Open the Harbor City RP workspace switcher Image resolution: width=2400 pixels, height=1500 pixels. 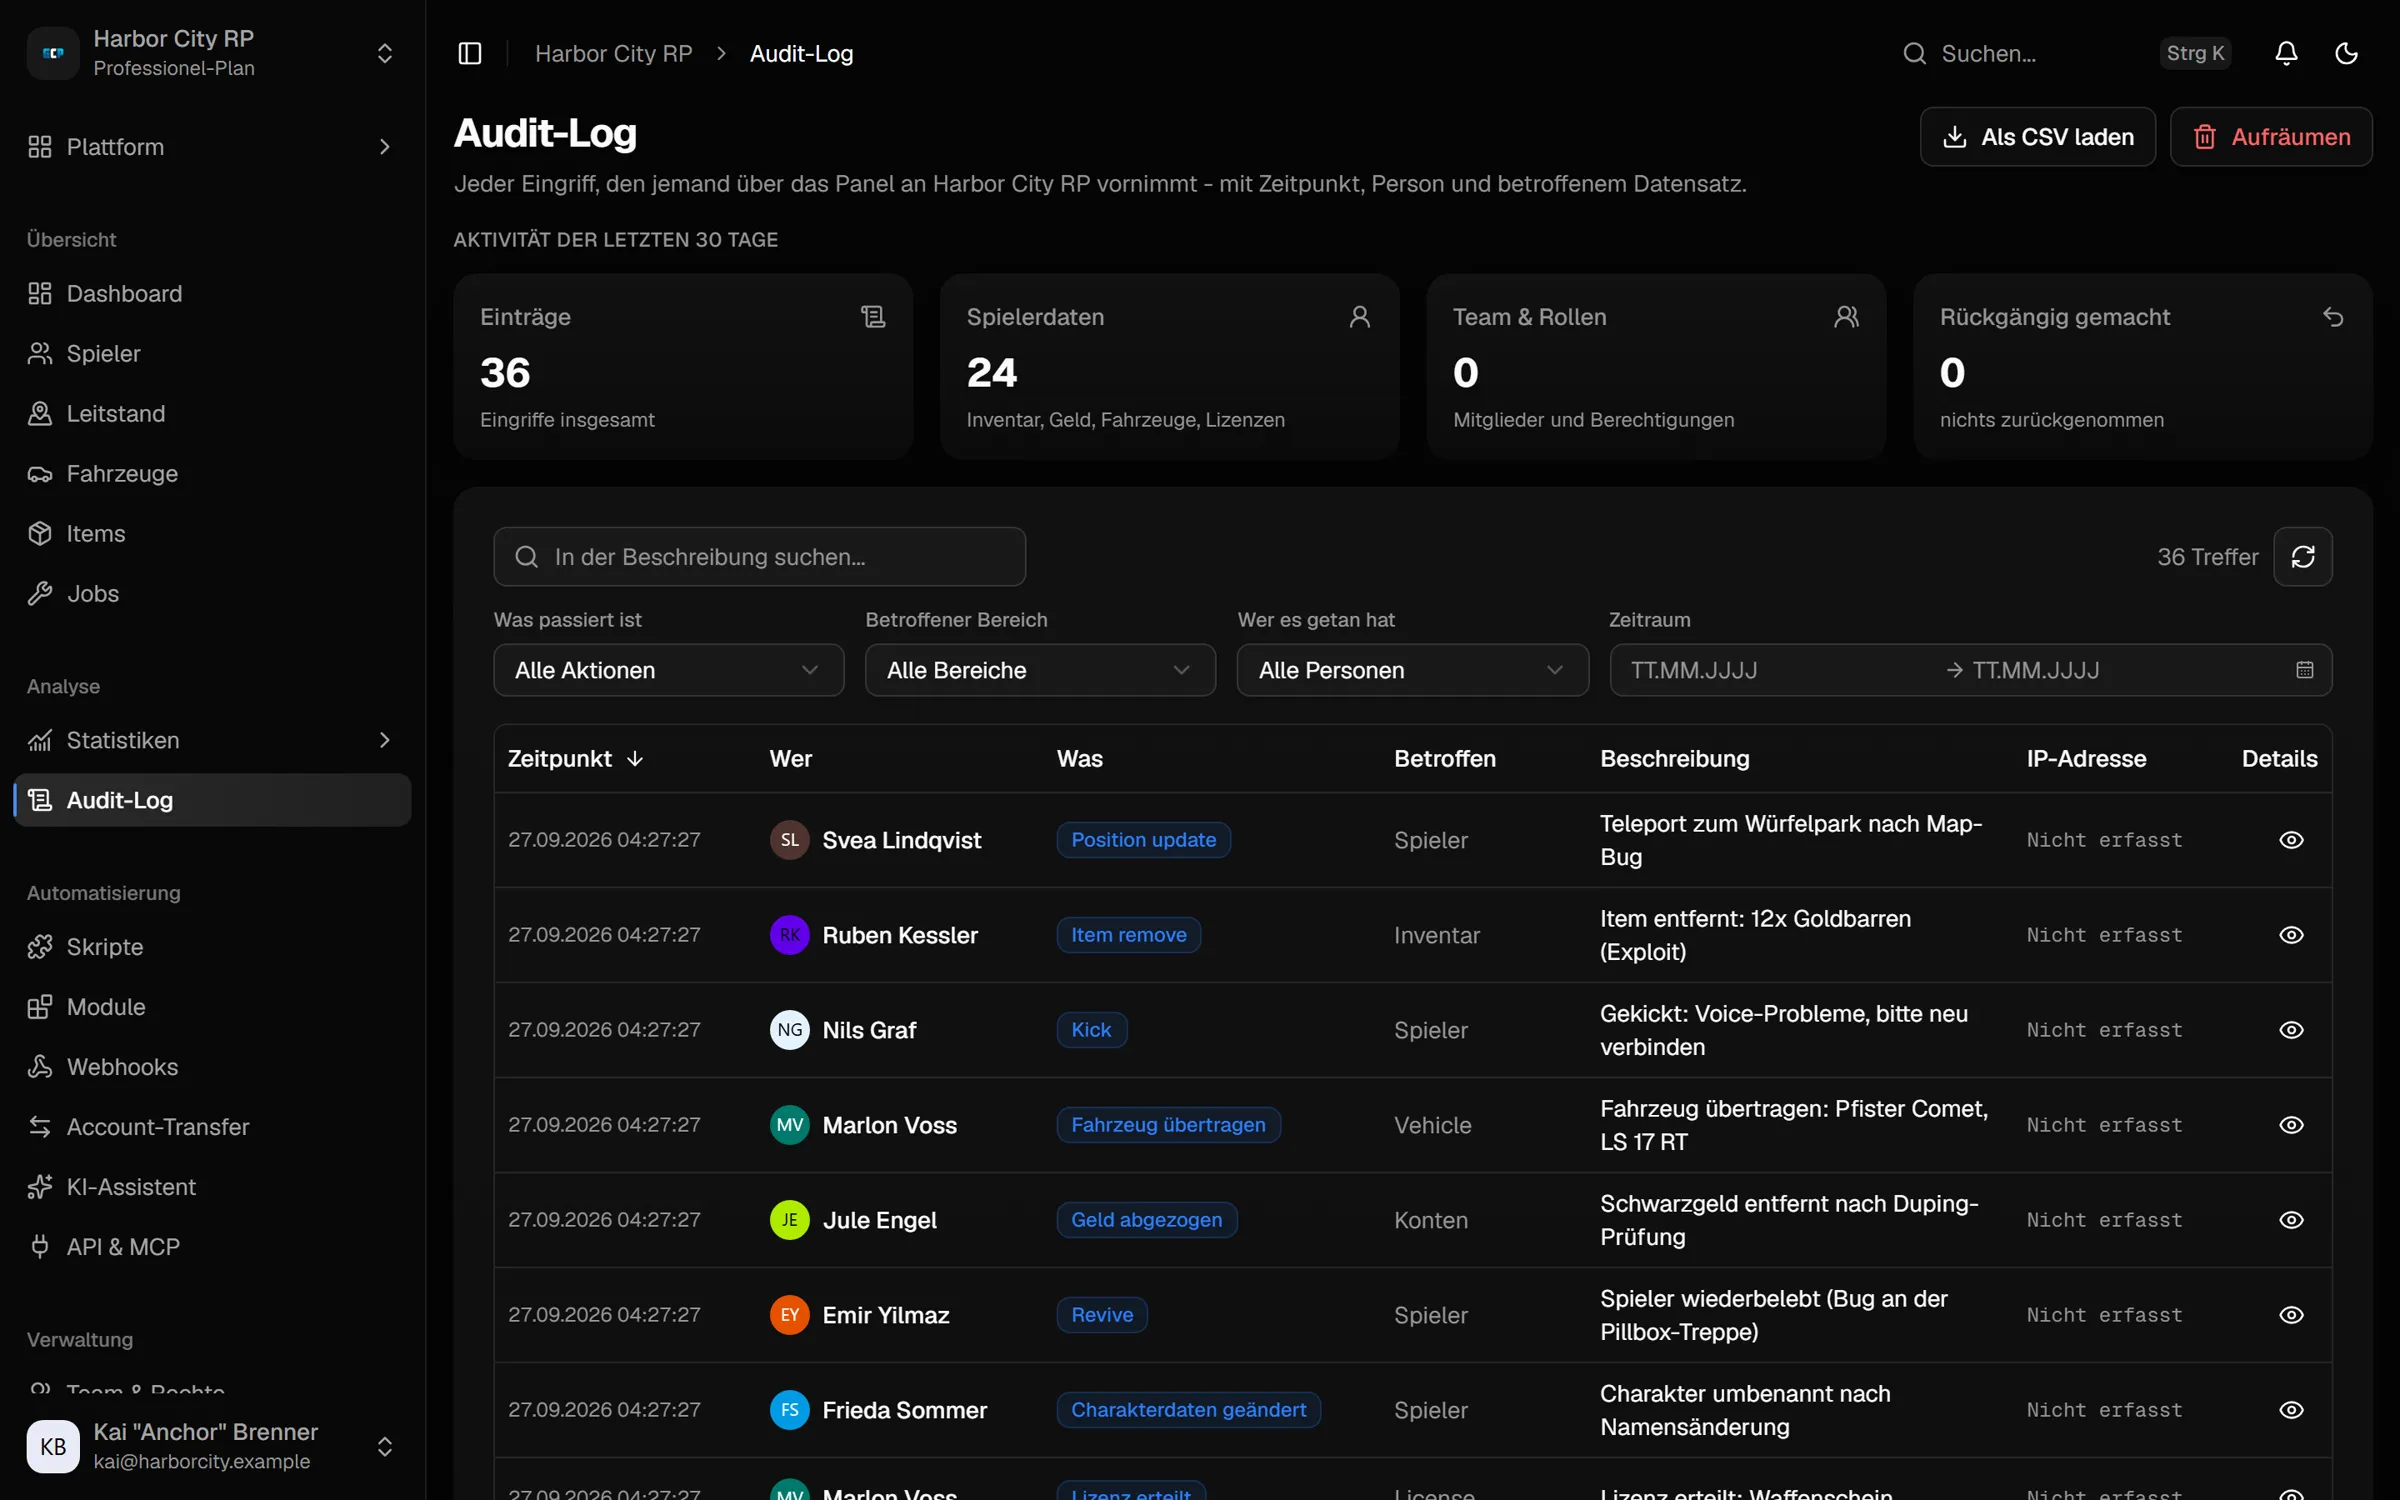coord(212,53)
